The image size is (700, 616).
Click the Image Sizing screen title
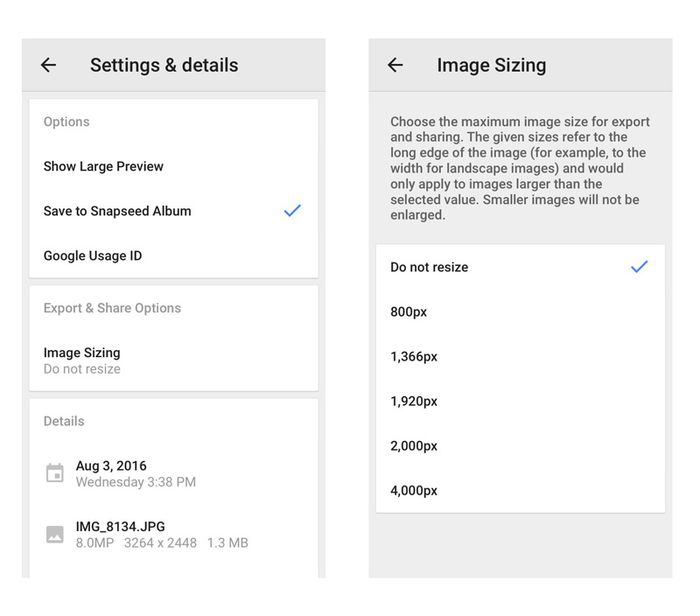coord(491,65)
